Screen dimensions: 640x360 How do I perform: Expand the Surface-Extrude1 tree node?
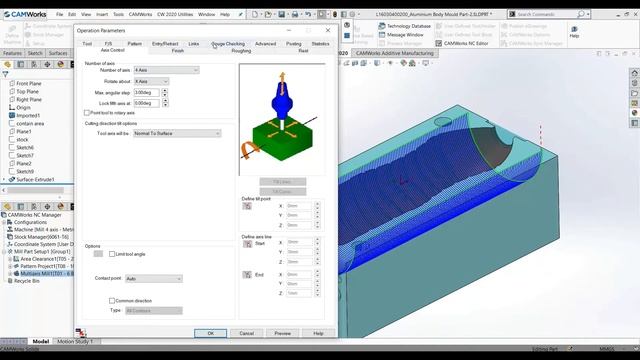[4, 179]
